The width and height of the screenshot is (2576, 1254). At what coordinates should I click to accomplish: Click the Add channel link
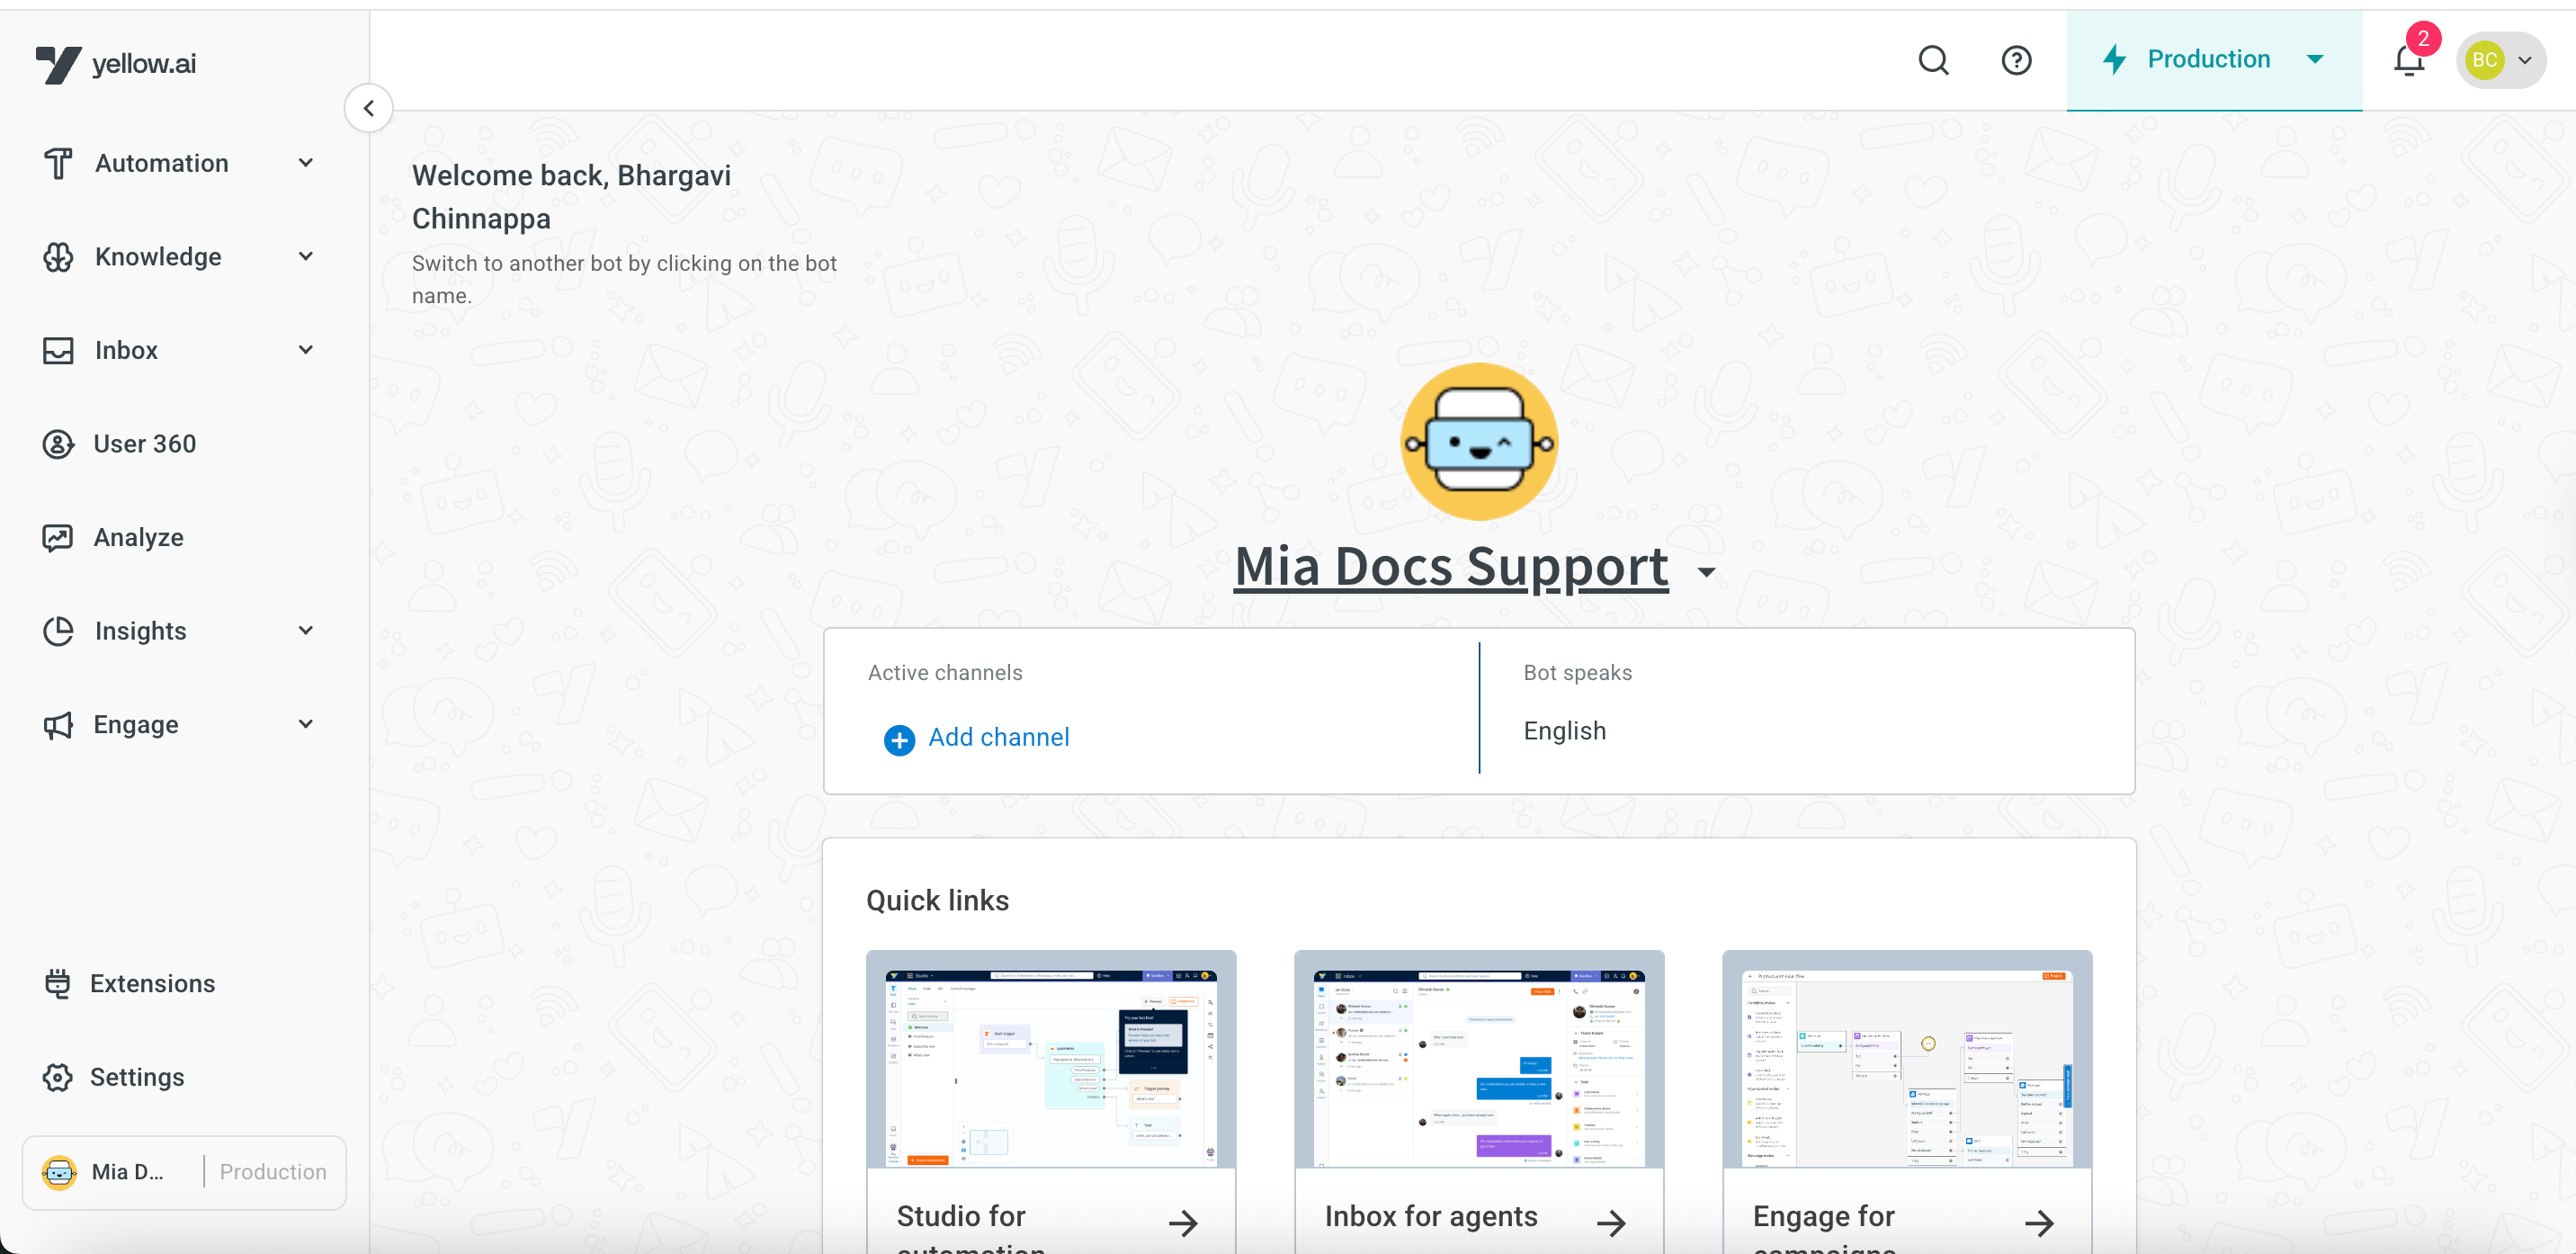click(x=998, y=738)
